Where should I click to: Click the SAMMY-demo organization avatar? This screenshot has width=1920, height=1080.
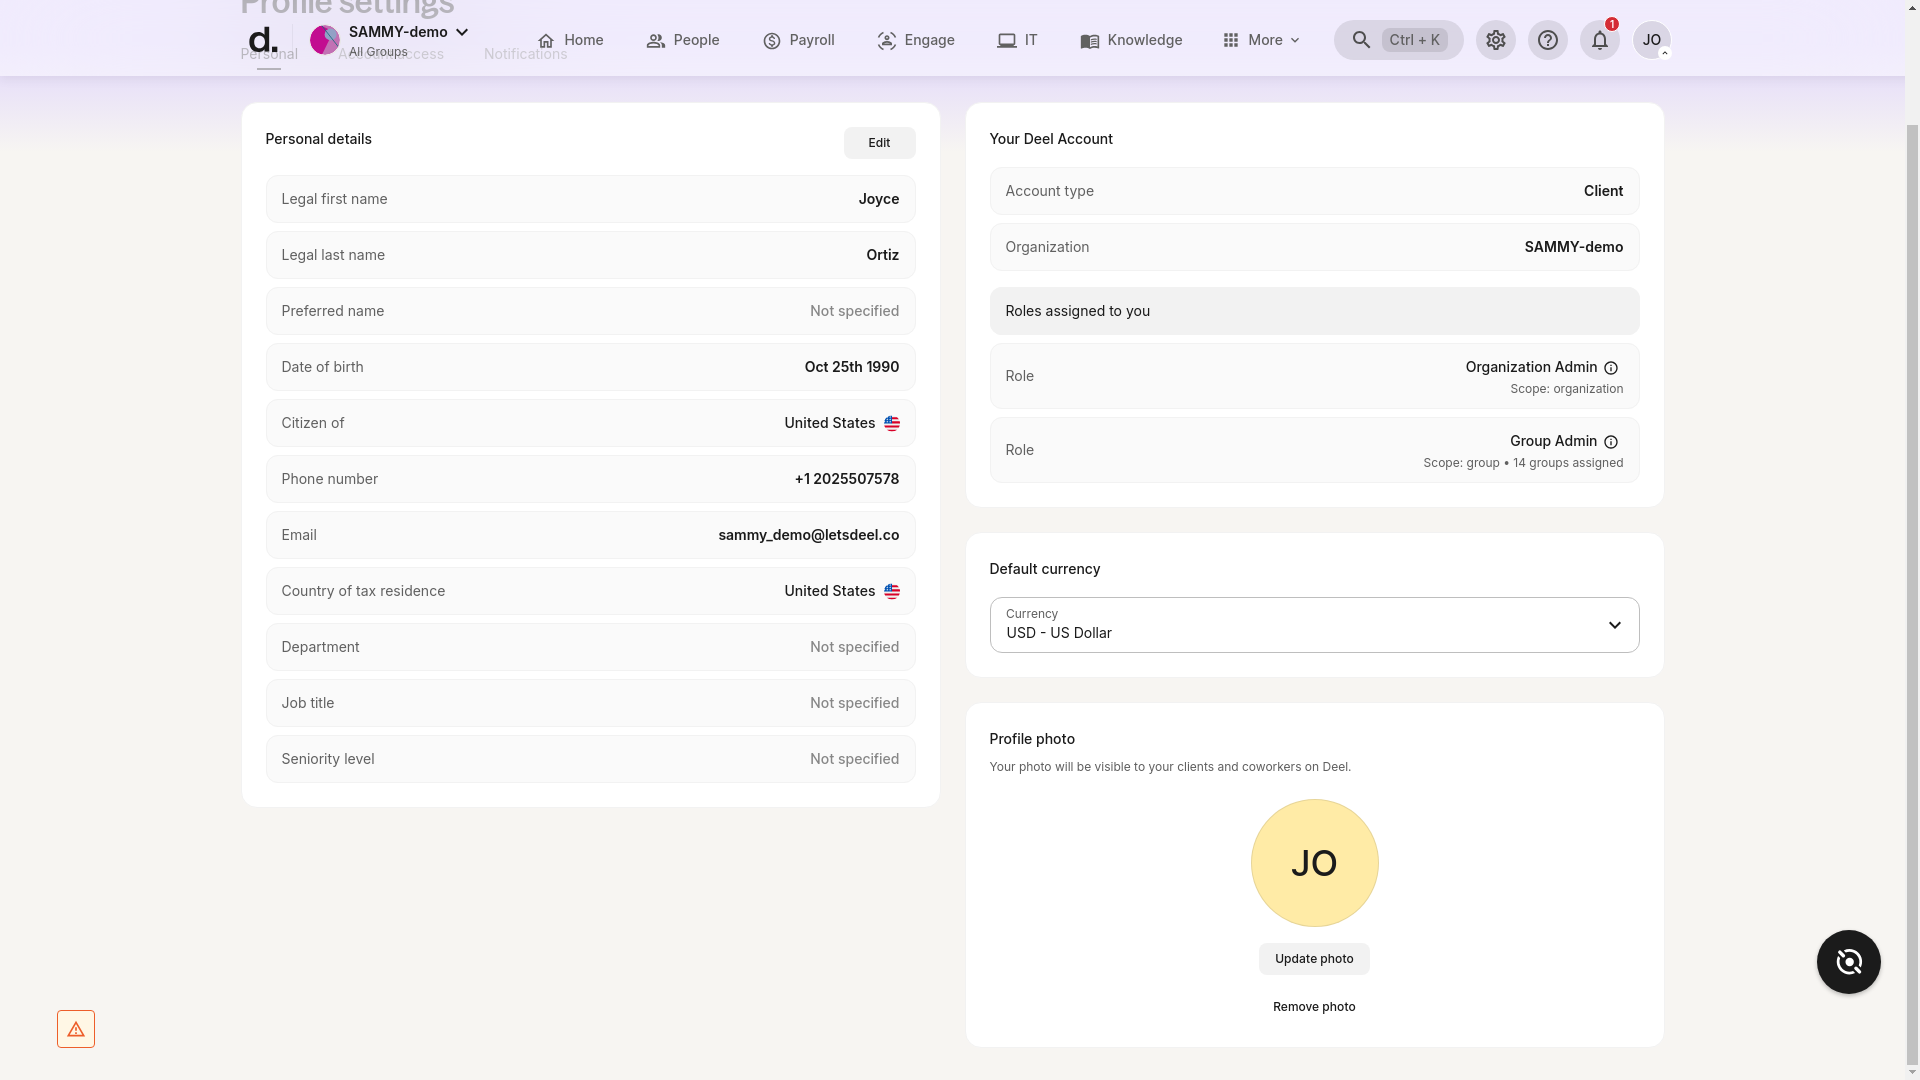[325, 40]
